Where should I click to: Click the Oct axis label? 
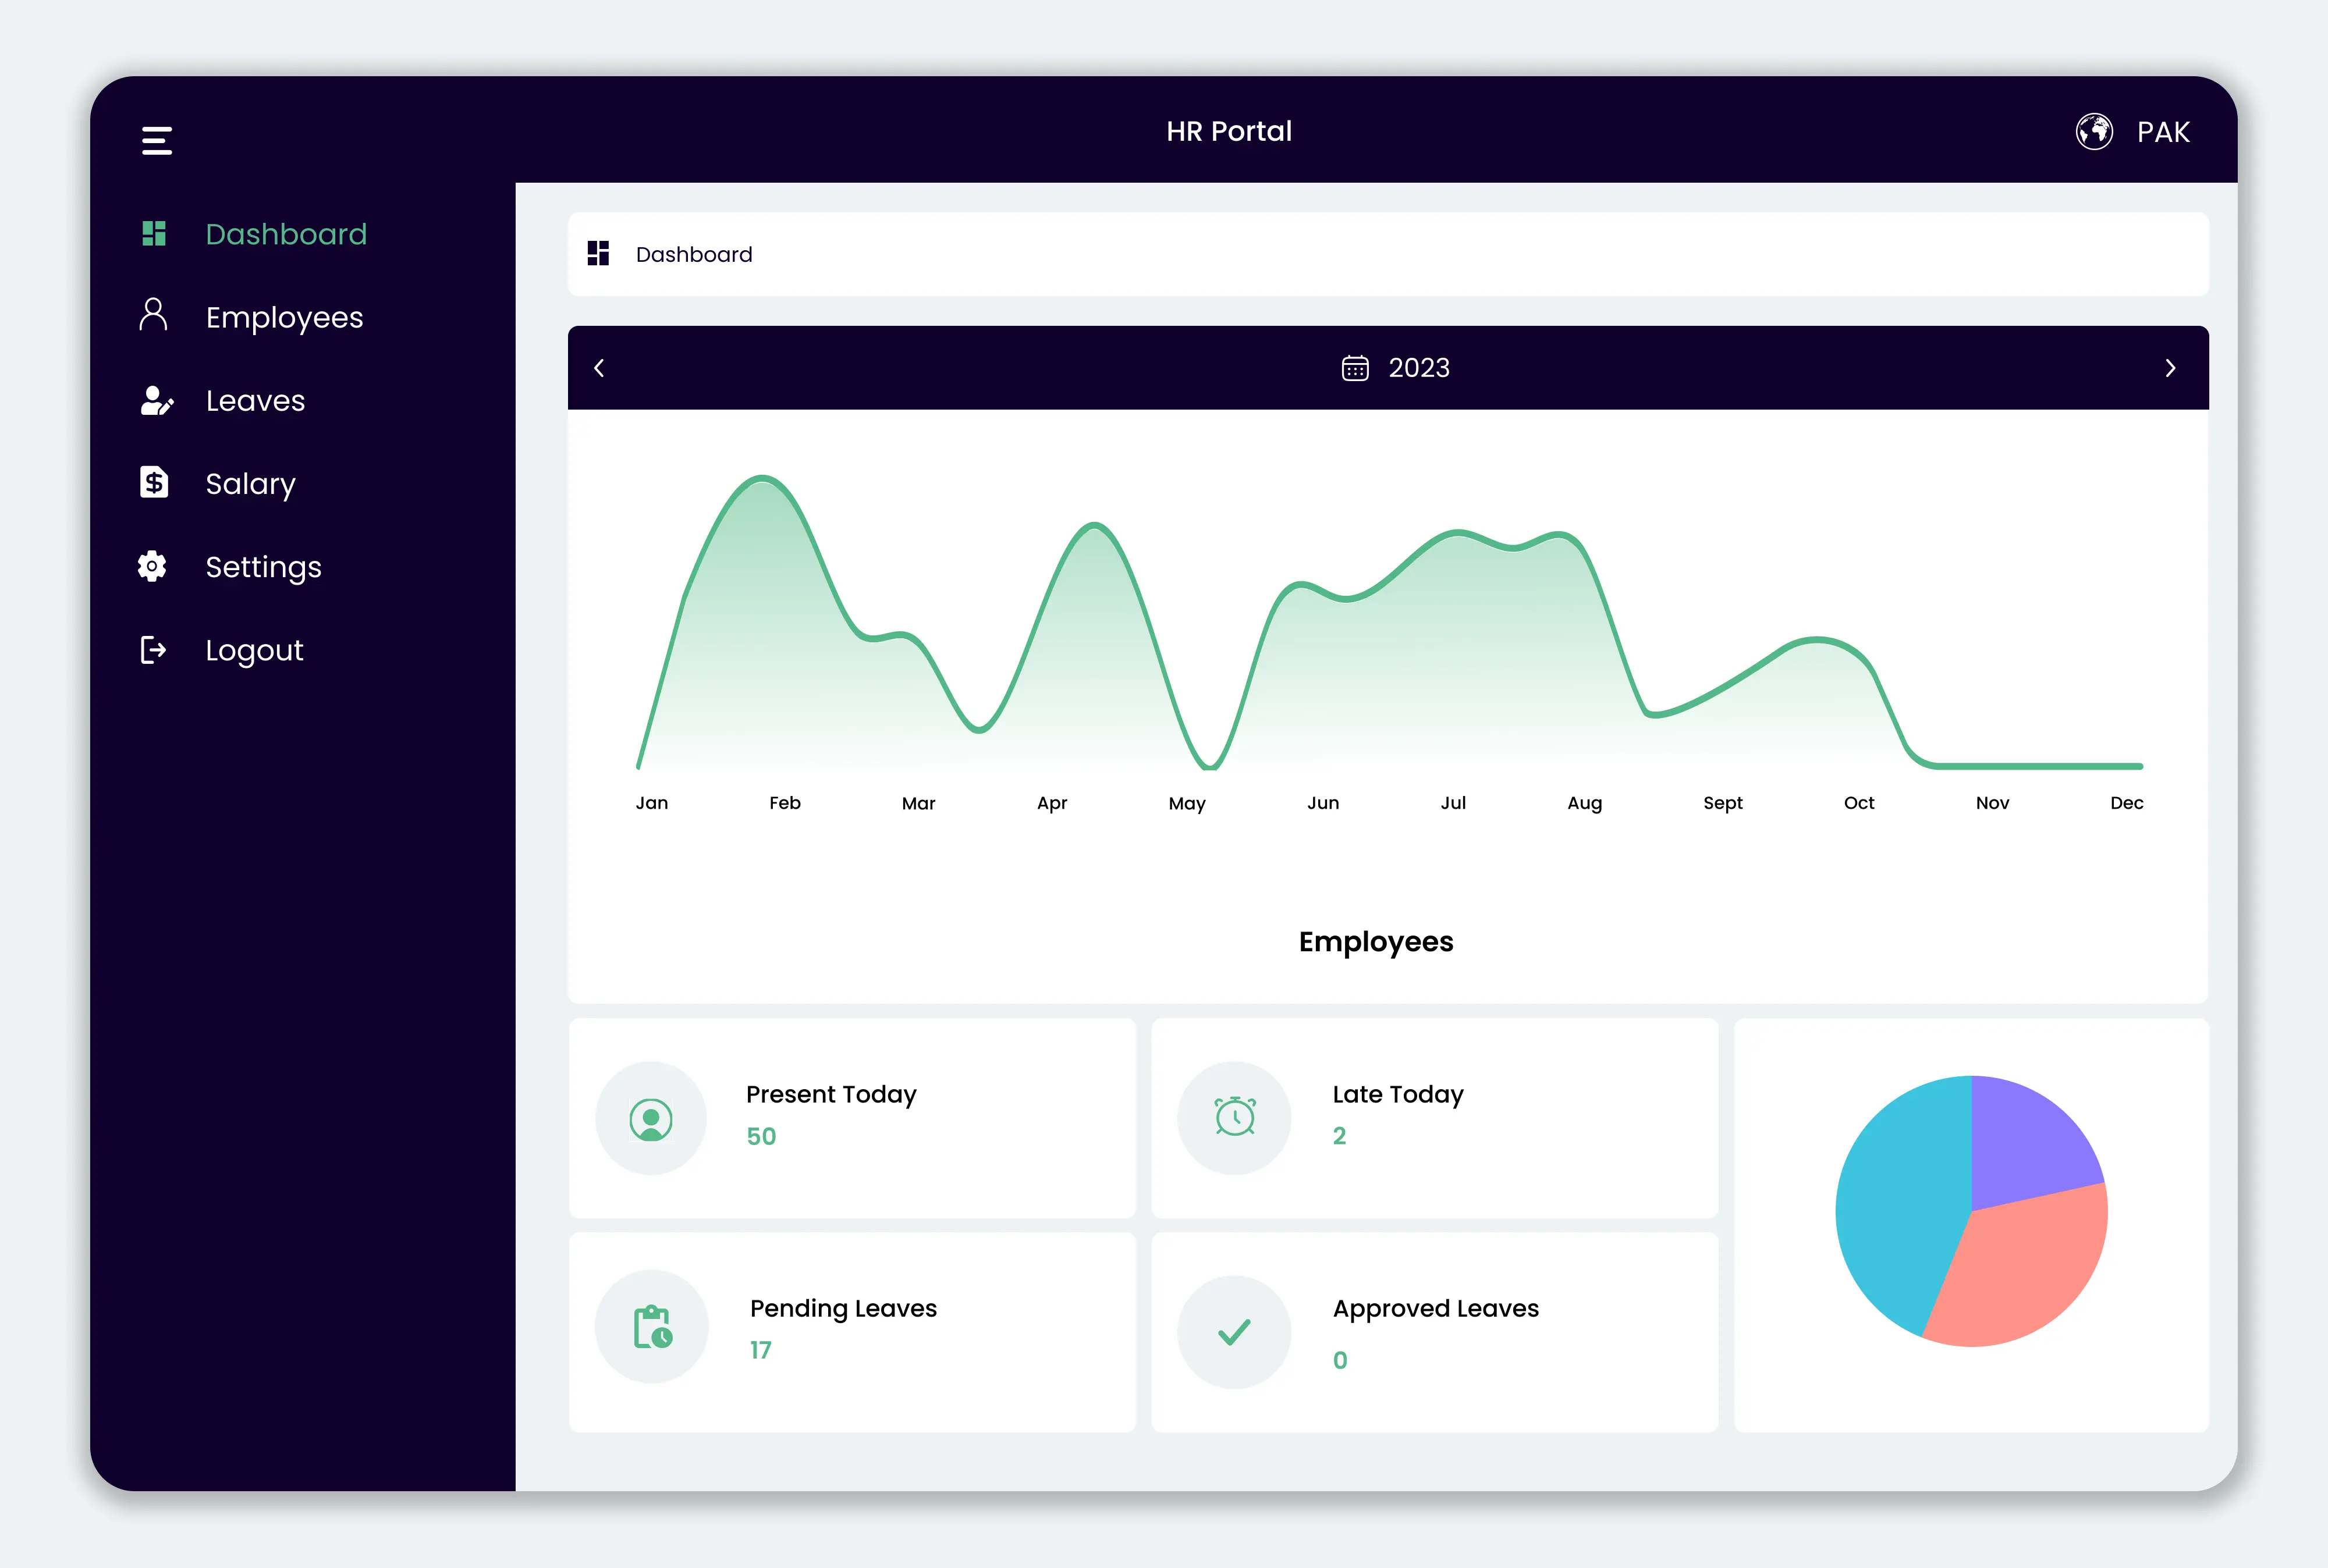click(1859, 803)
